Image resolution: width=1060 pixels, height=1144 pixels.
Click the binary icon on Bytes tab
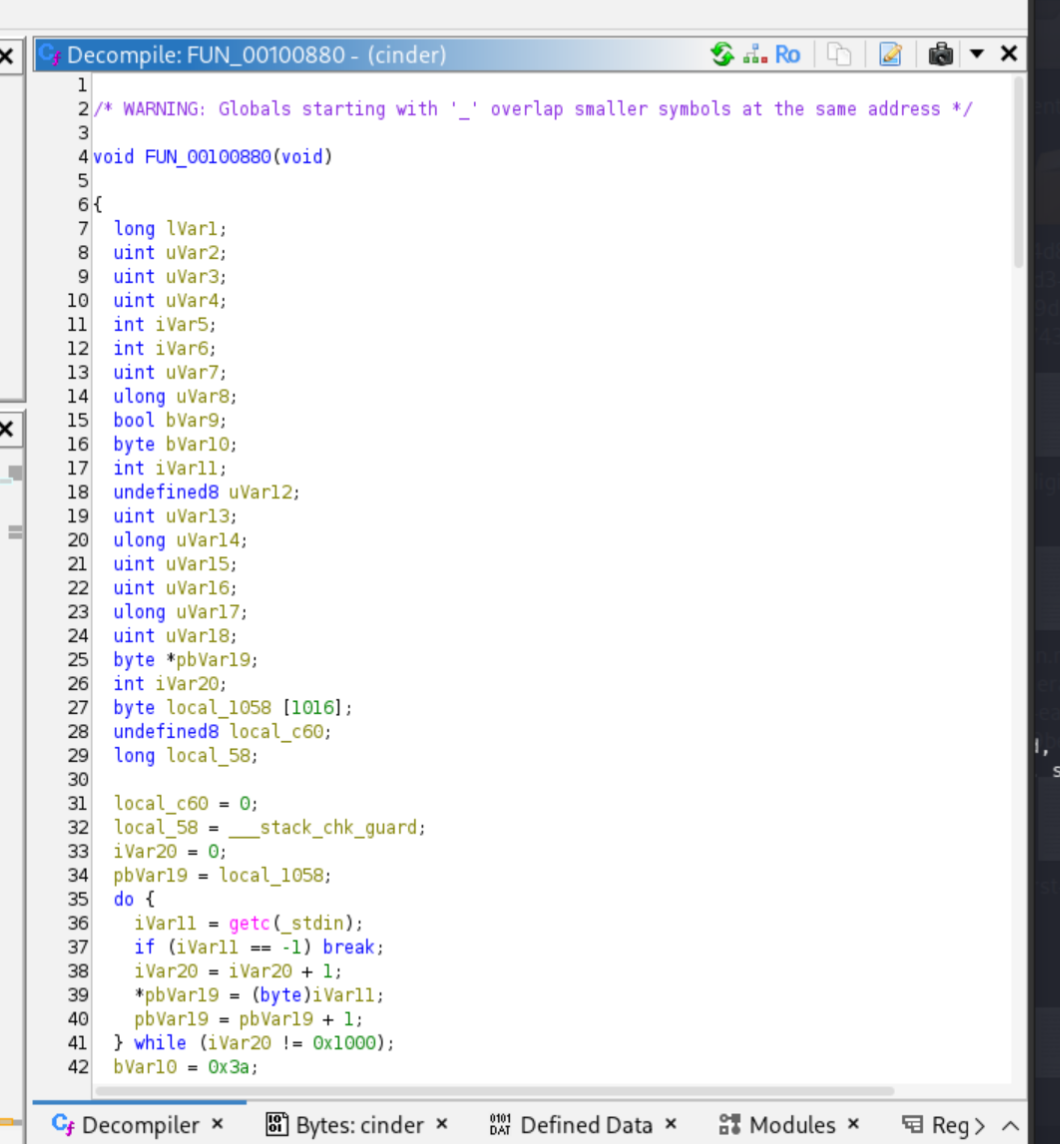click(276, 1124)
